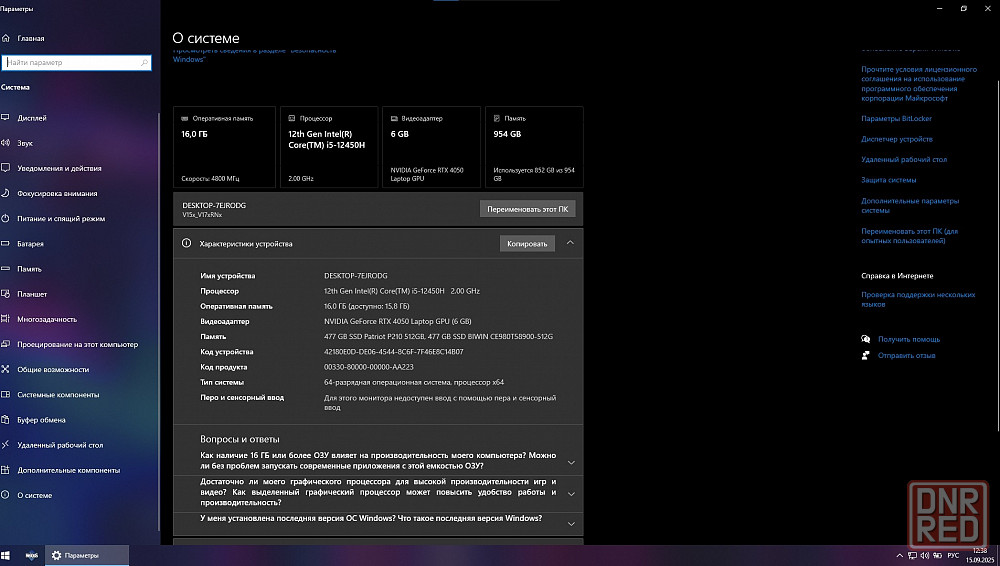Screen dimensions: 1000x566
Task: Expand the question about 16 ГБ ОЗУ
Action: tap(571, 462)
